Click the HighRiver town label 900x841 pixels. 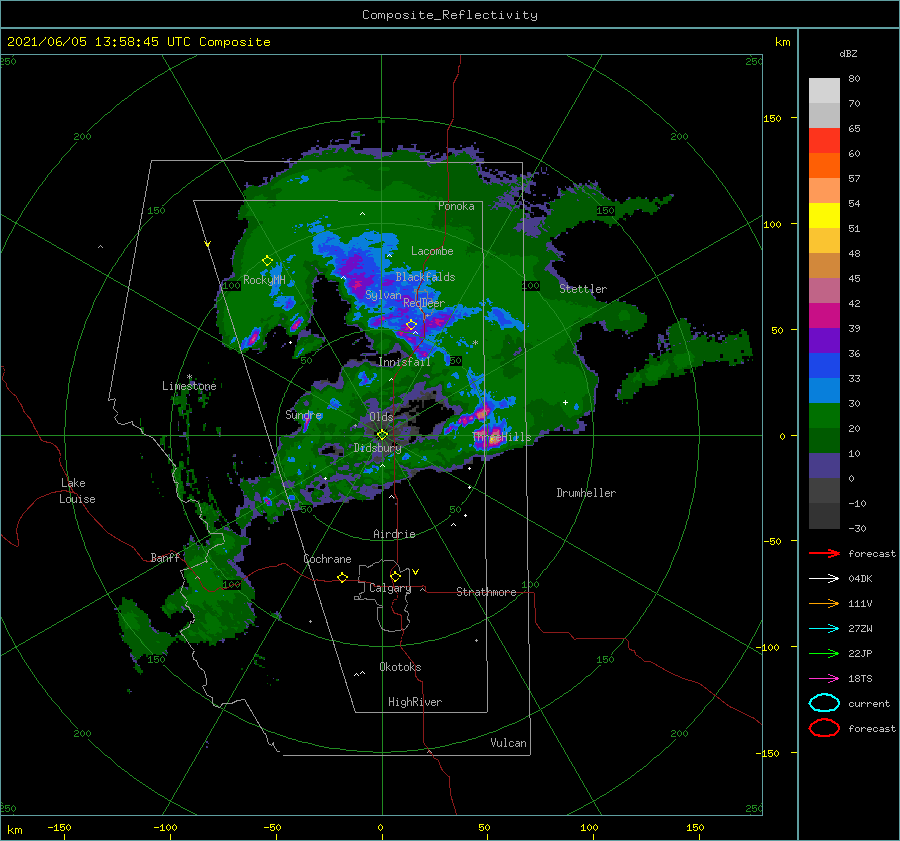pyautogui.click(x=415, y=702)
